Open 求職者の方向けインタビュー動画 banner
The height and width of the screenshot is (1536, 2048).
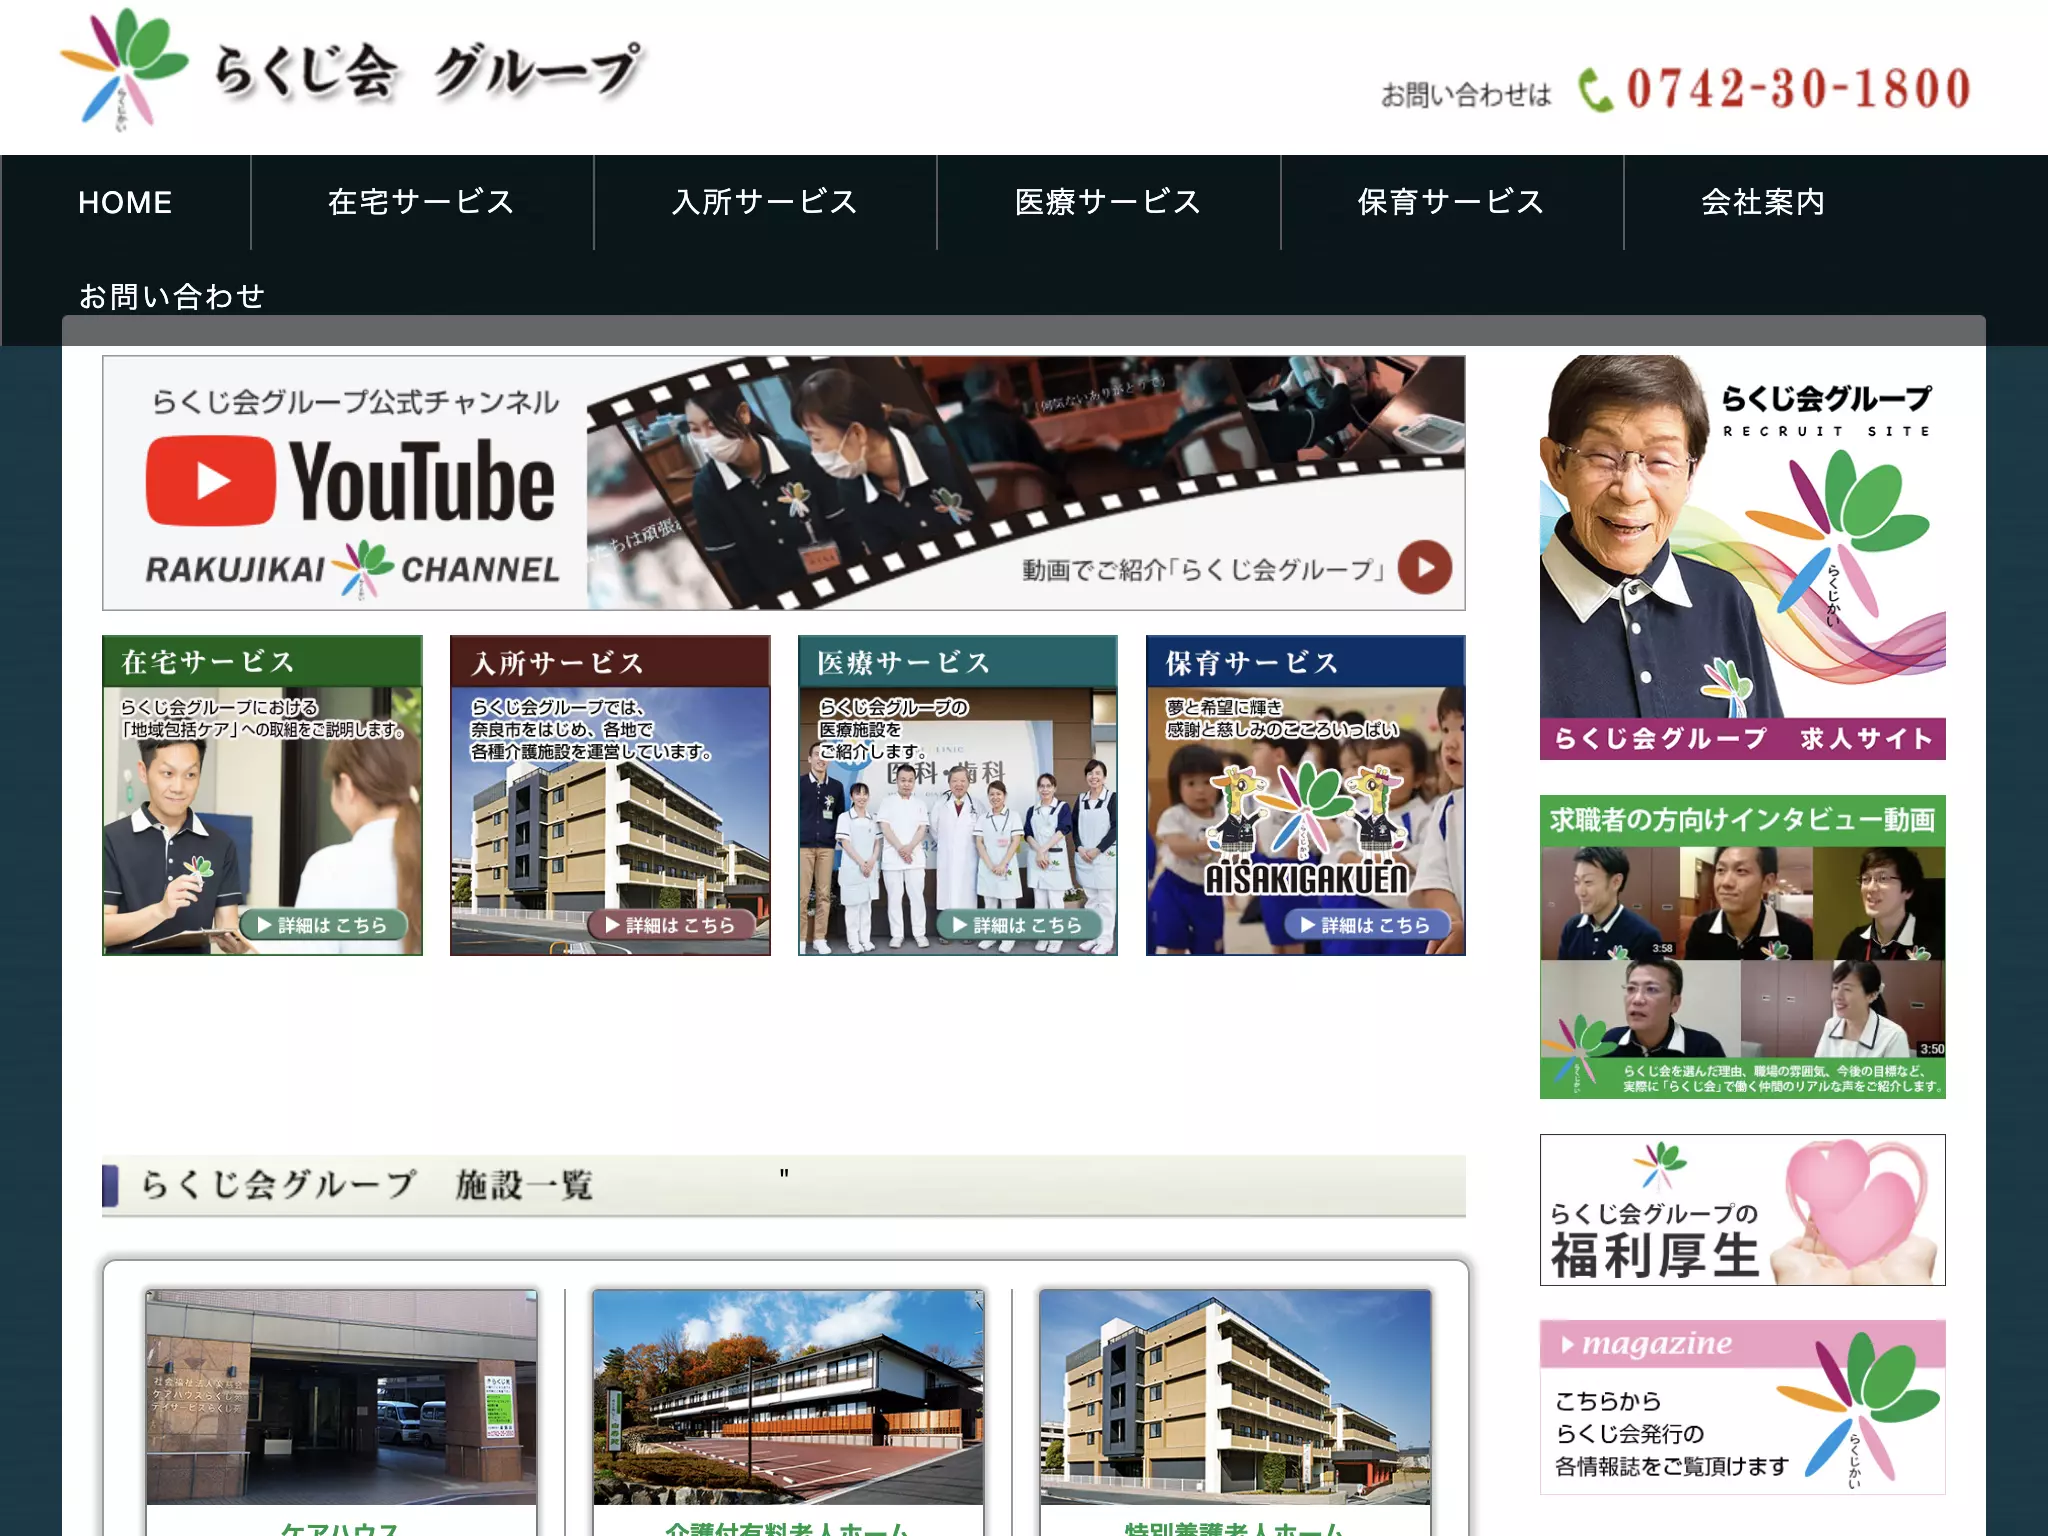pos(1743,947)
